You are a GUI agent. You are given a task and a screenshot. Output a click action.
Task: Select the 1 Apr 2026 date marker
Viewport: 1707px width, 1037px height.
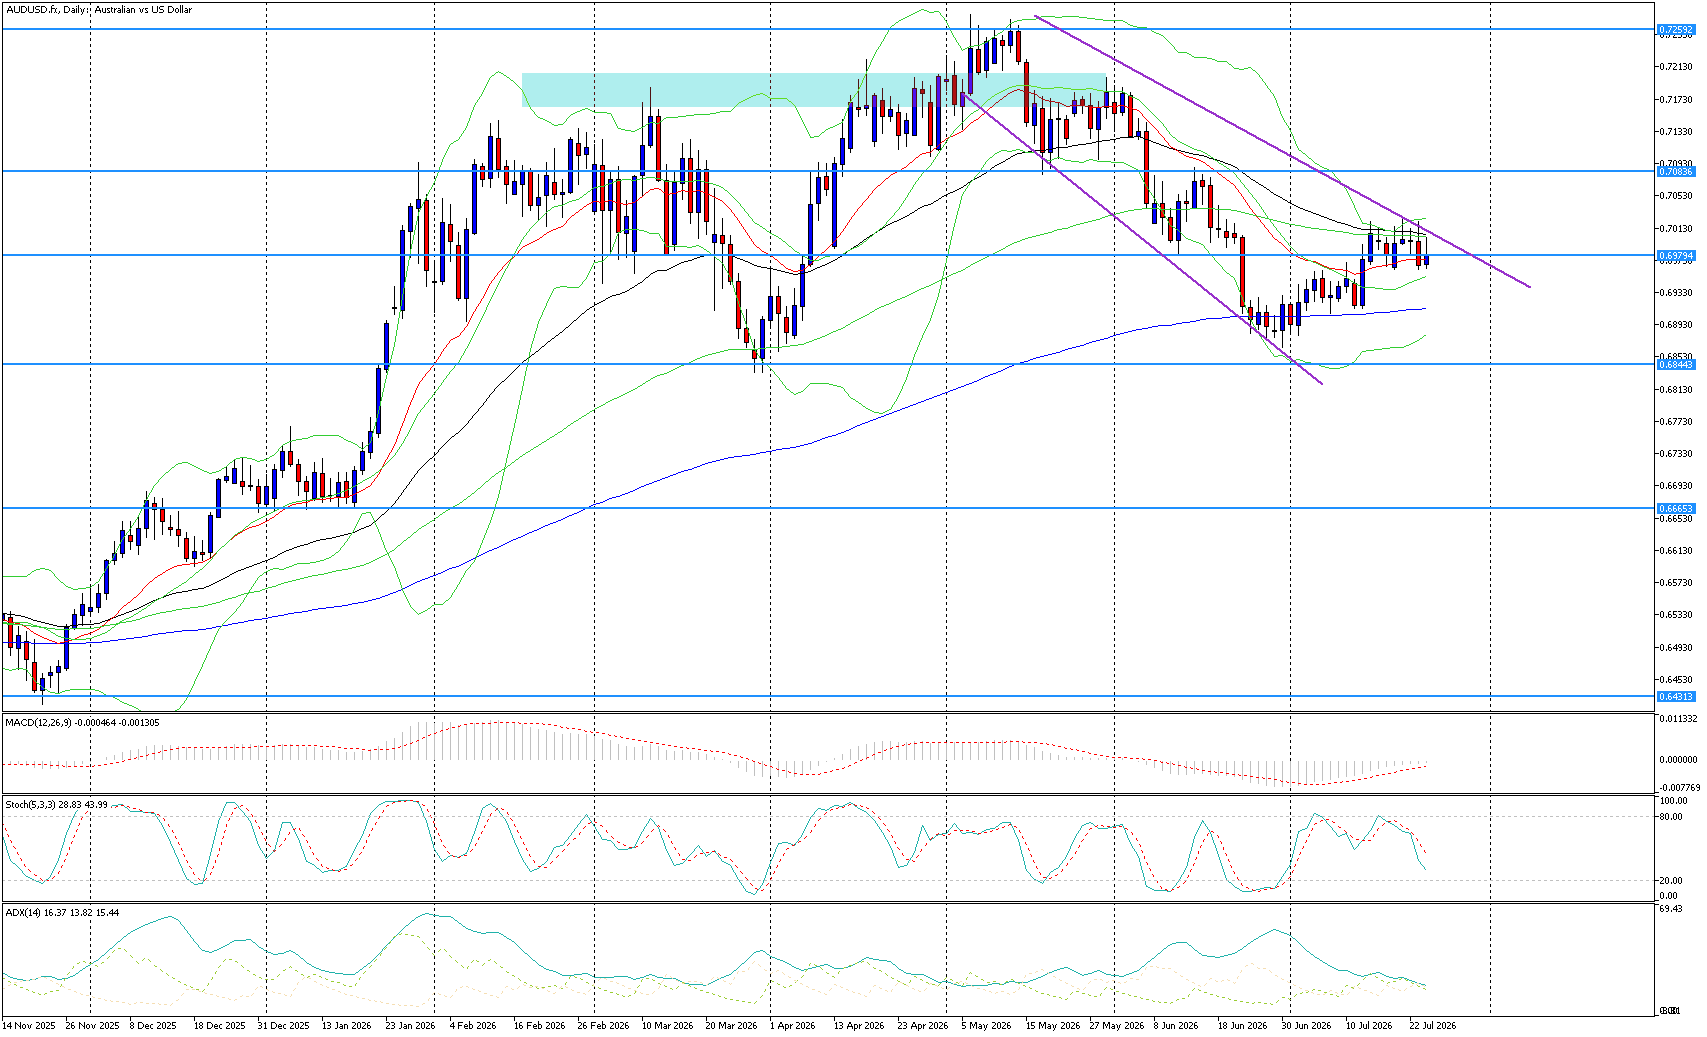(795, 1025)
